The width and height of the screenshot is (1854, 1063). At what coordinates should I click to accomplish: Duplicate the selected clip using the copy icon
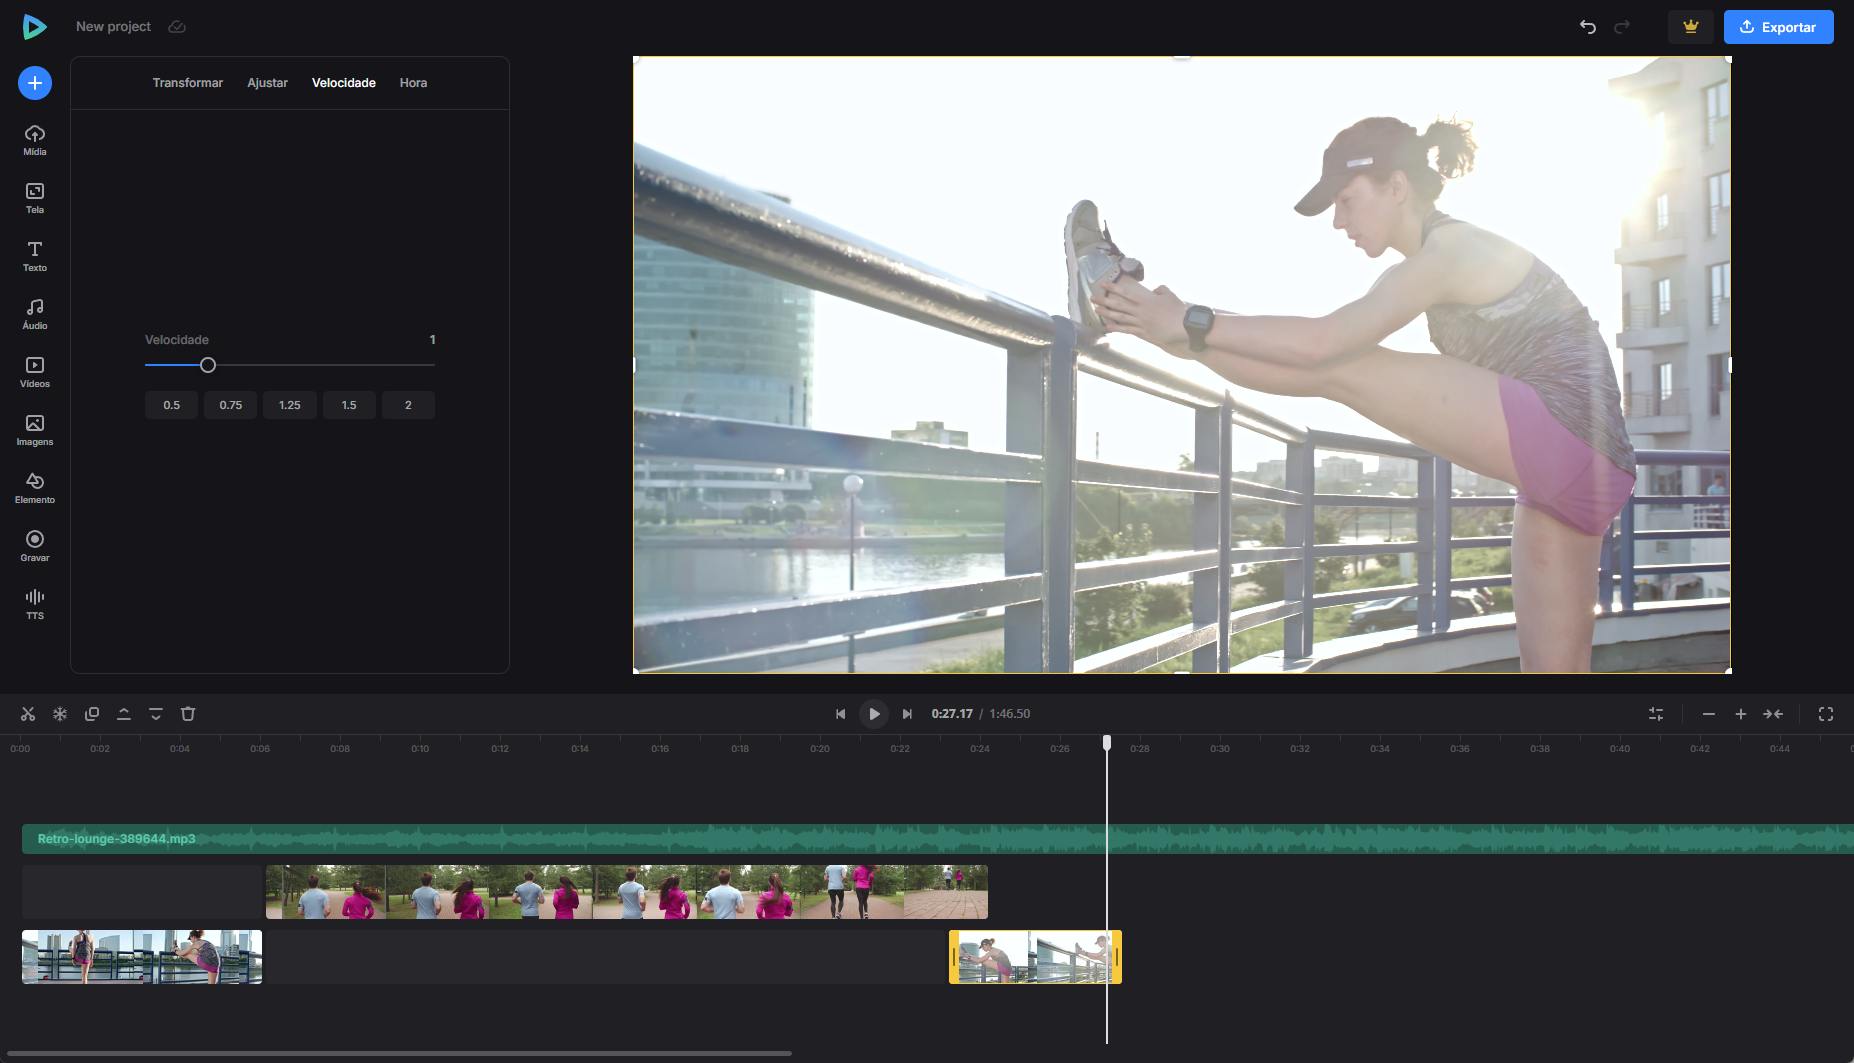coord(92,714)
